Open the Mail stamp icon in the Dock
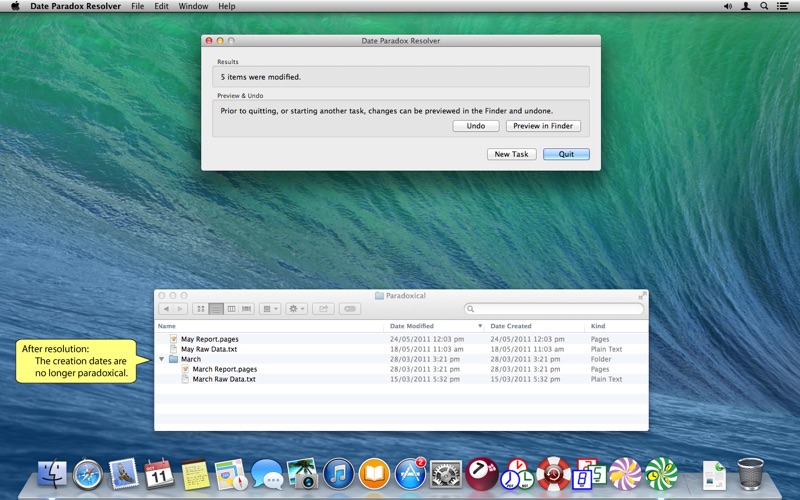Screen dimensions: 800x500 pos(123,474)
